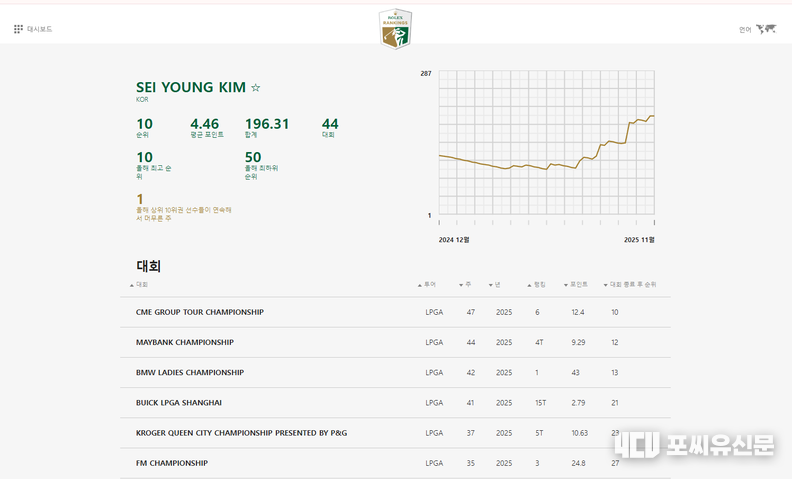Click the ranking line chart peak
This screenshot has width=792, height=479.
tap(651, 117)
